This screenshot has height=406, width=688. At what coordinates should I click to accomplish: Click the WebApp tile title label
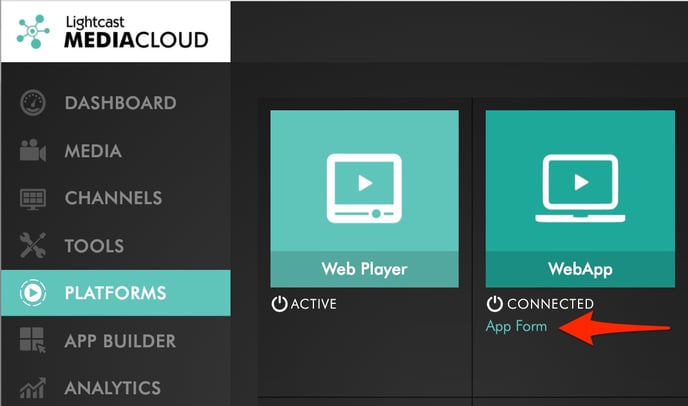pyautogui.click(x=580, y=269)
